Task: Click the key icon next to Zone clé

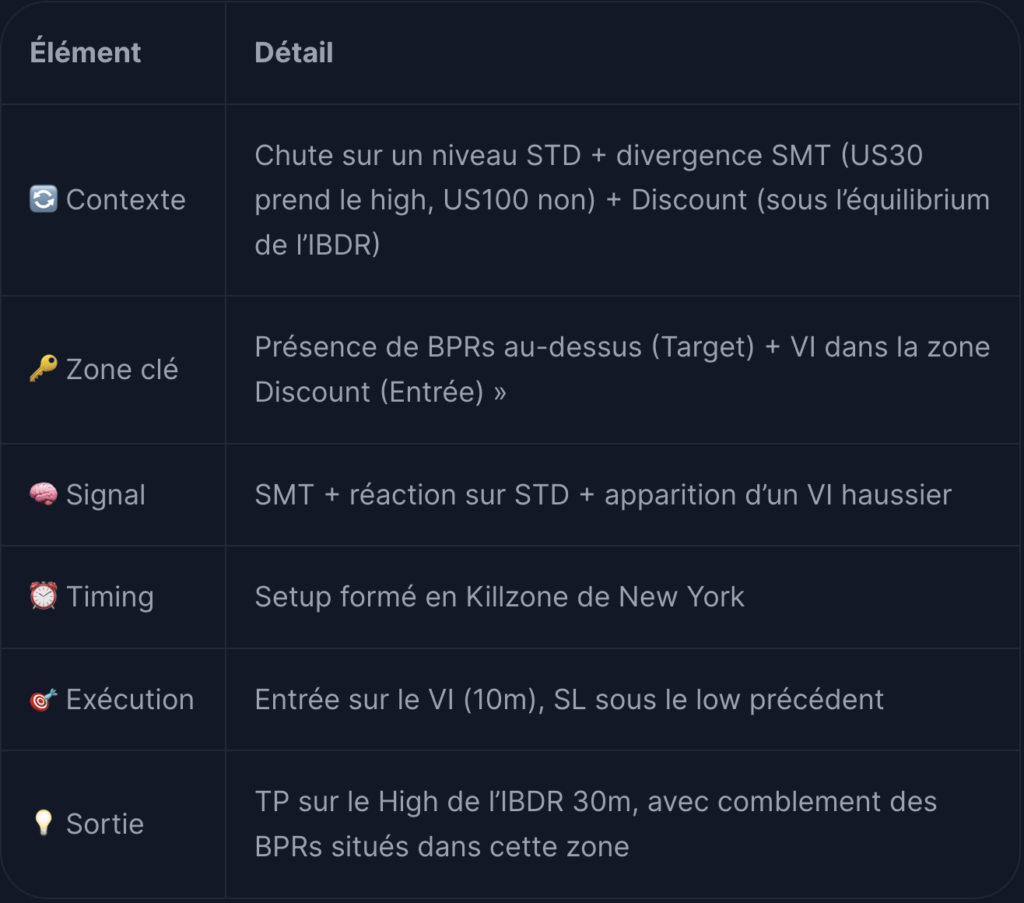Action: [x=43, y=369]
